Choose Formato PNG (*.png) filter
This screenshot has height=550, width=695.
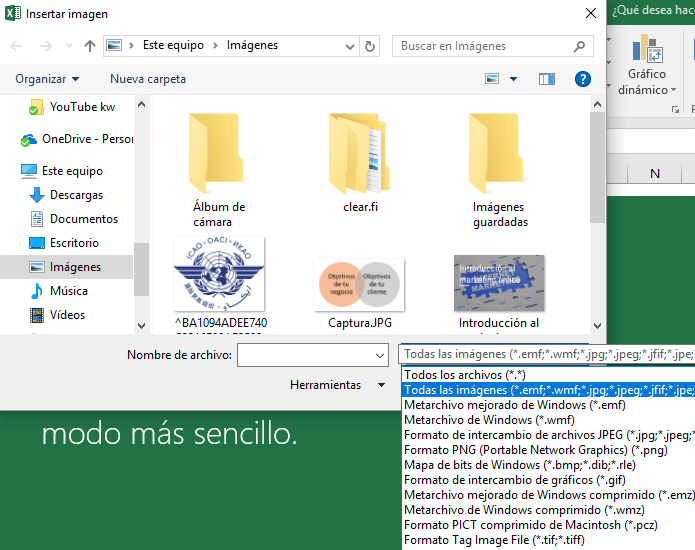tap(548, 450)
